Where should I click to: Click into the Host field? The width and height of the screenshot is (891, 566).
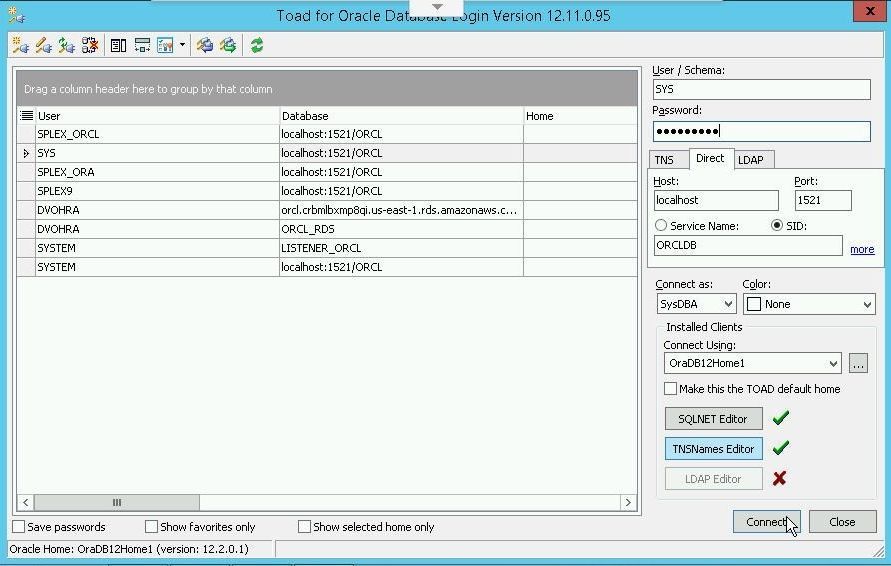point(716,200)
